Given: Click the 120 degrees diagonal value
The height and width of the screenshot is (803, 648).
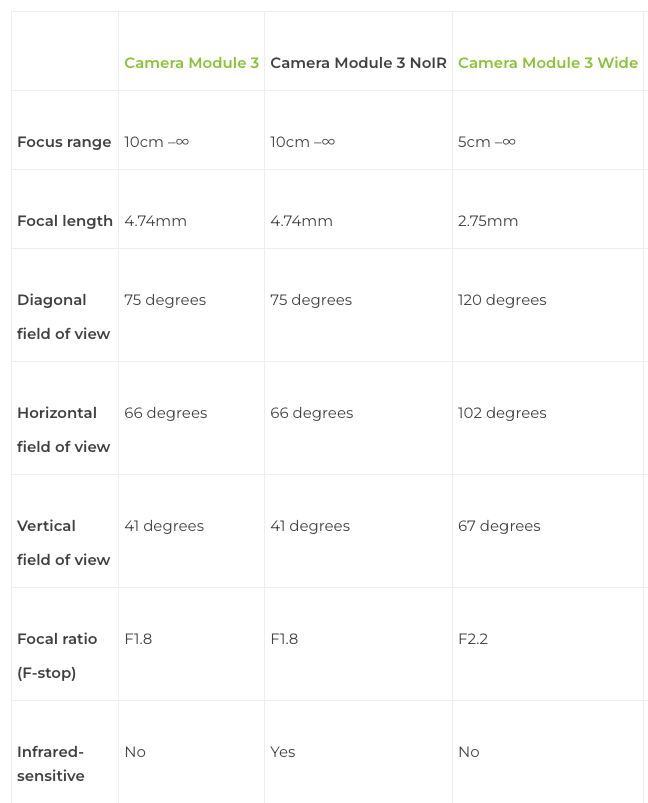Looking at the screenshot, I should [x=502, y=300].
